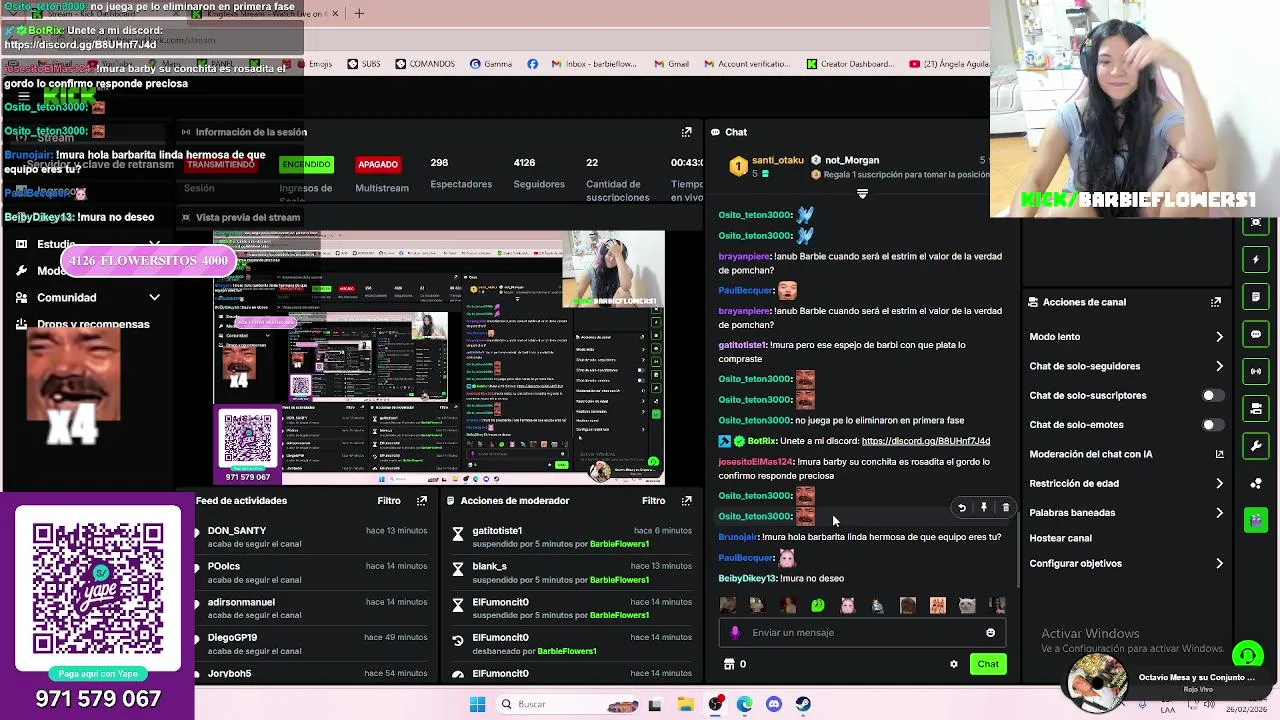Insert the pink pig emote from quick emotes

click(848, 605)
